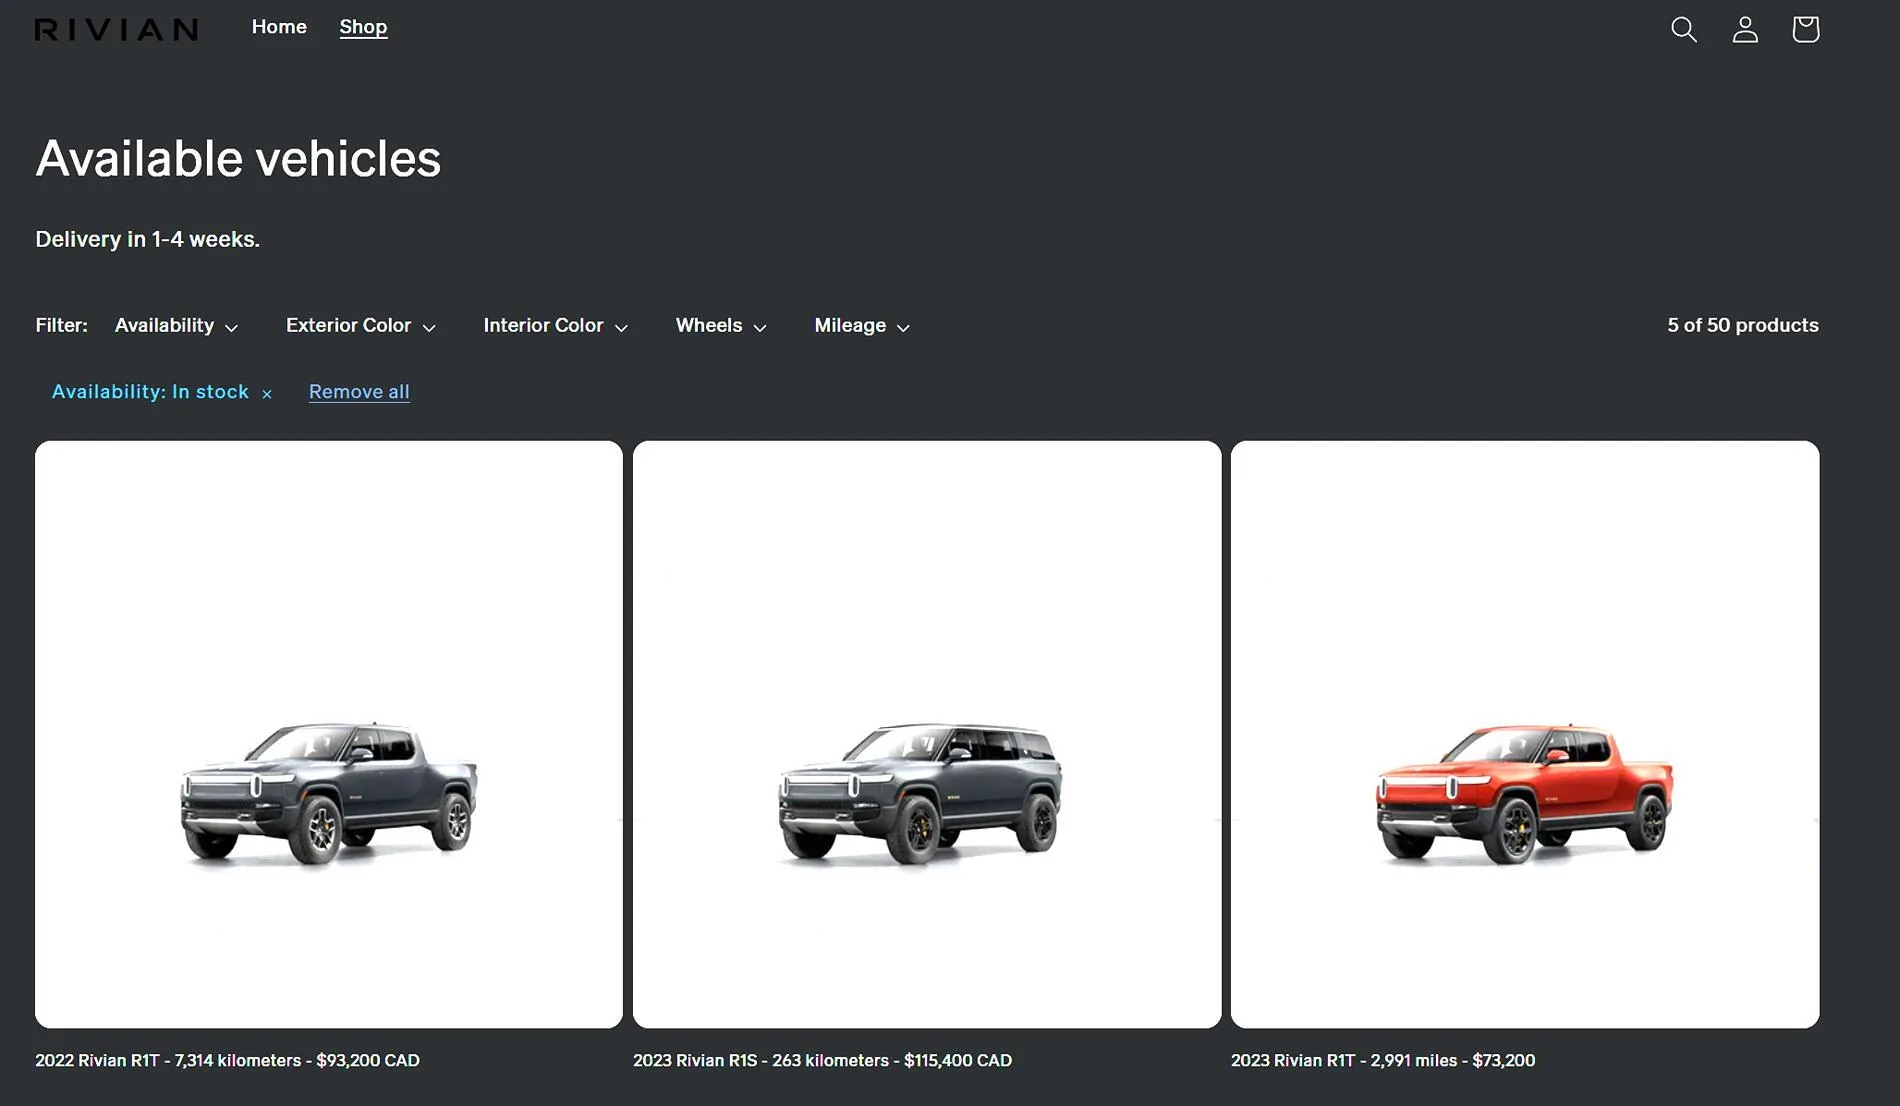Screen dimensions: 1900x1106
Task: Expand the Exterior Color filter dropdown
Action: point(360,326)
